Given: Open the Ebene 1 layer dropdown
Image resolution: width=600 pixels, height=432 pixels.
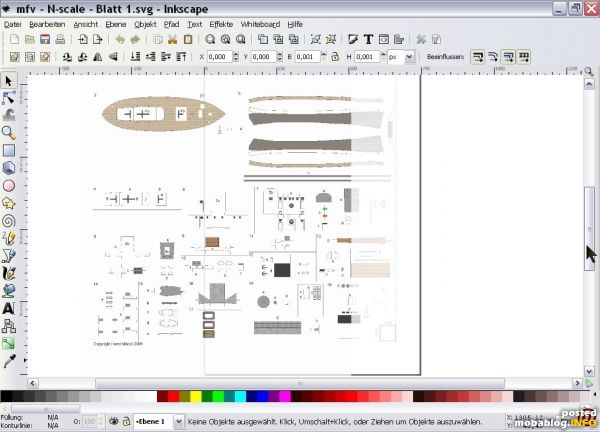Looking at the screenshot, I should (x=178, y=422).
